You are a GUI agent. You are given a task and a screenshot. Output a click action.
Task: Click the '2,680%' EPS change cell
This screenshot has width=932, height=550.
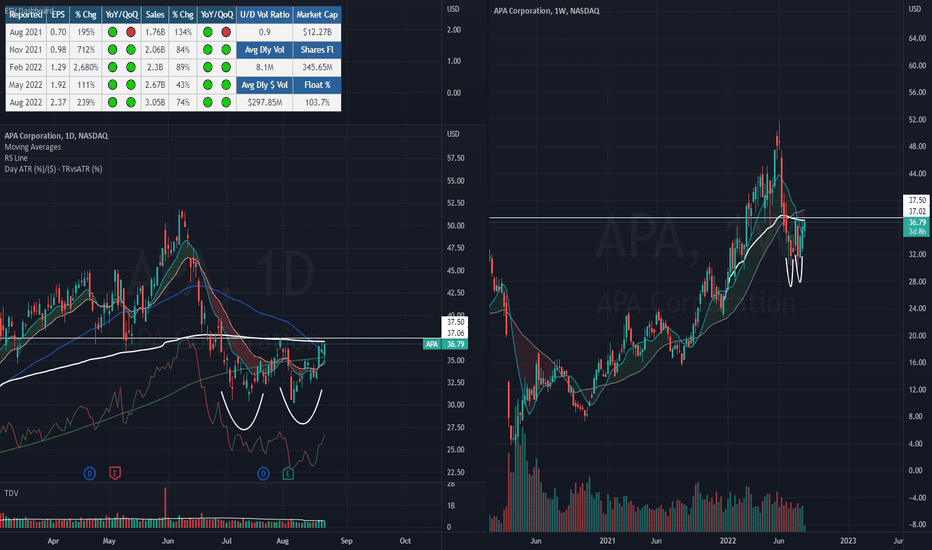tap(86, 67)
